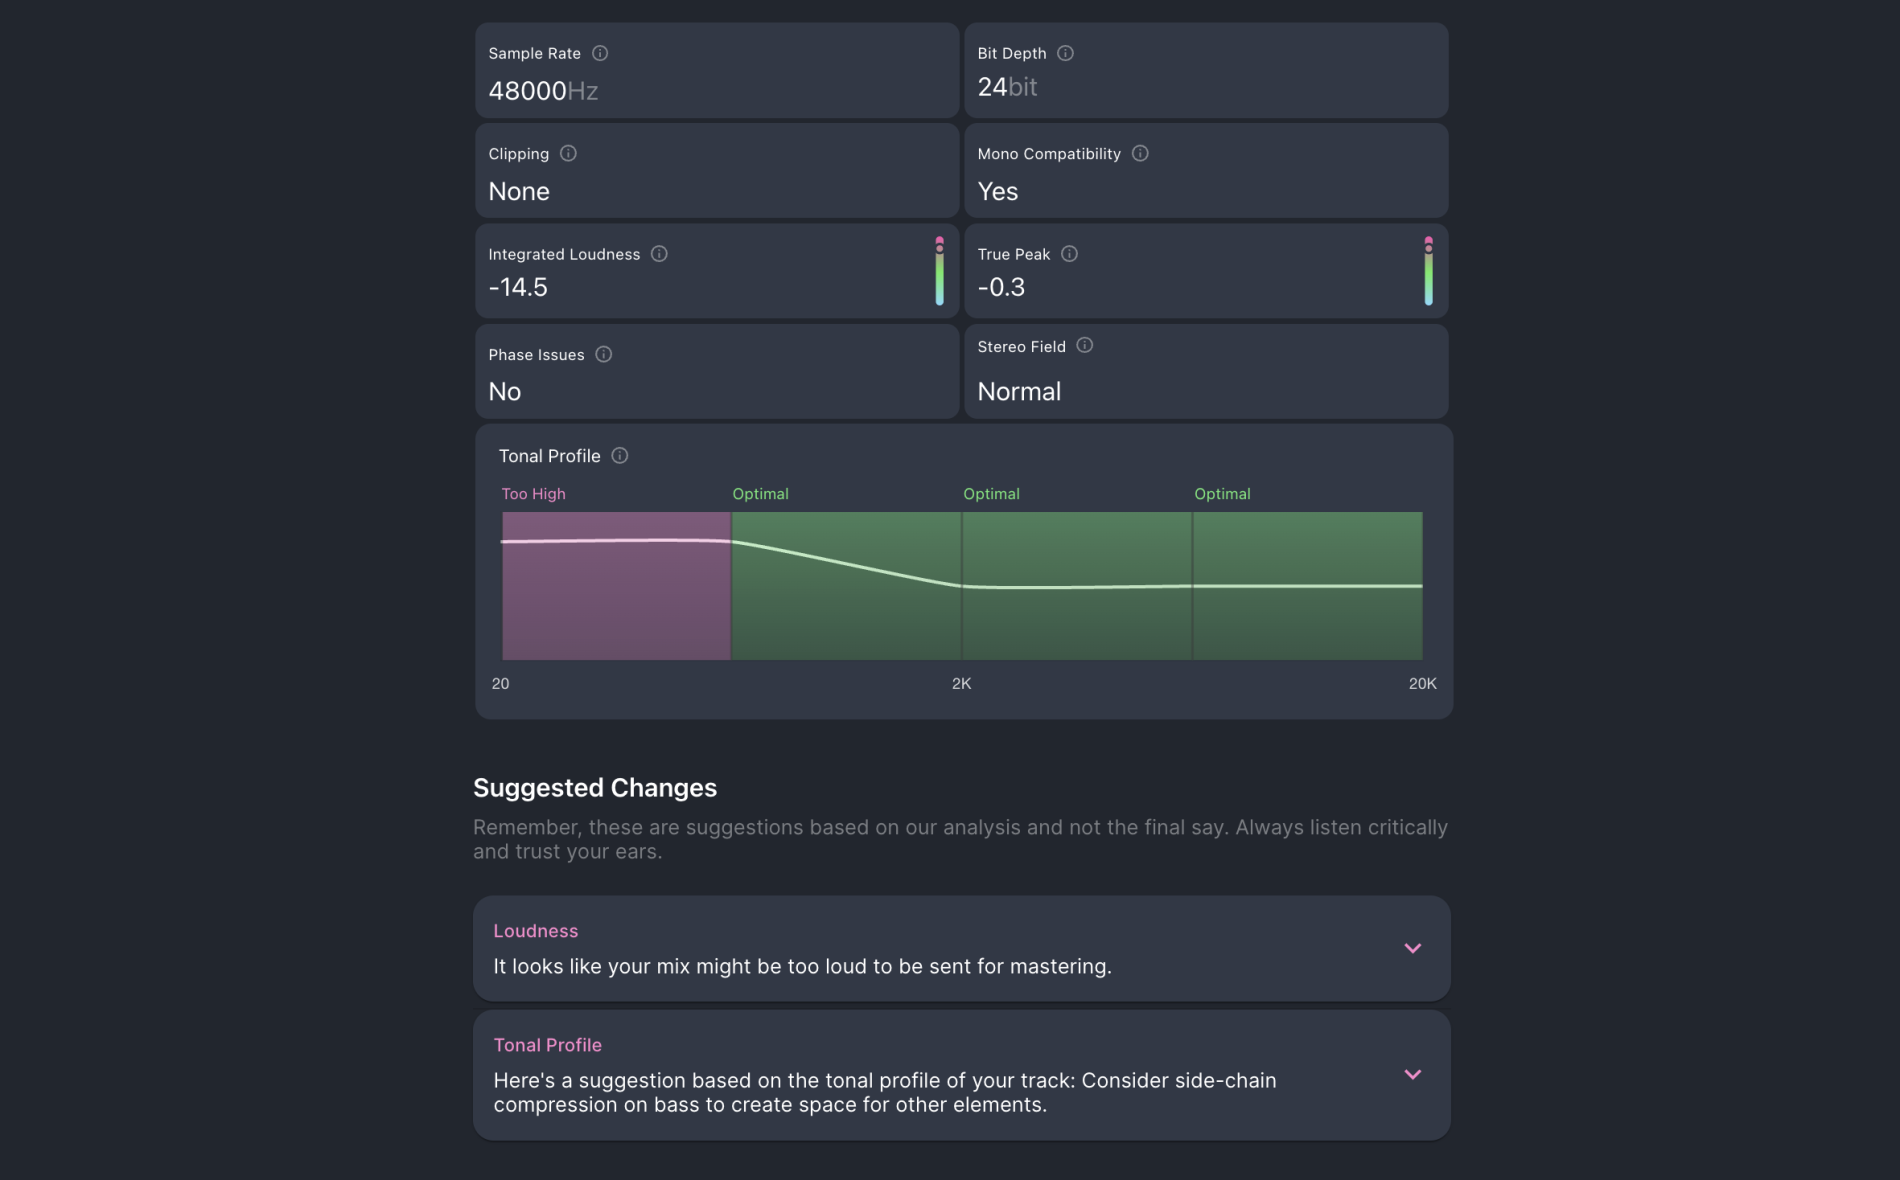This screenshot has width=1900, height=1180.
Task: Open the Loudness suggestion card text
Action: click(802, 966)
